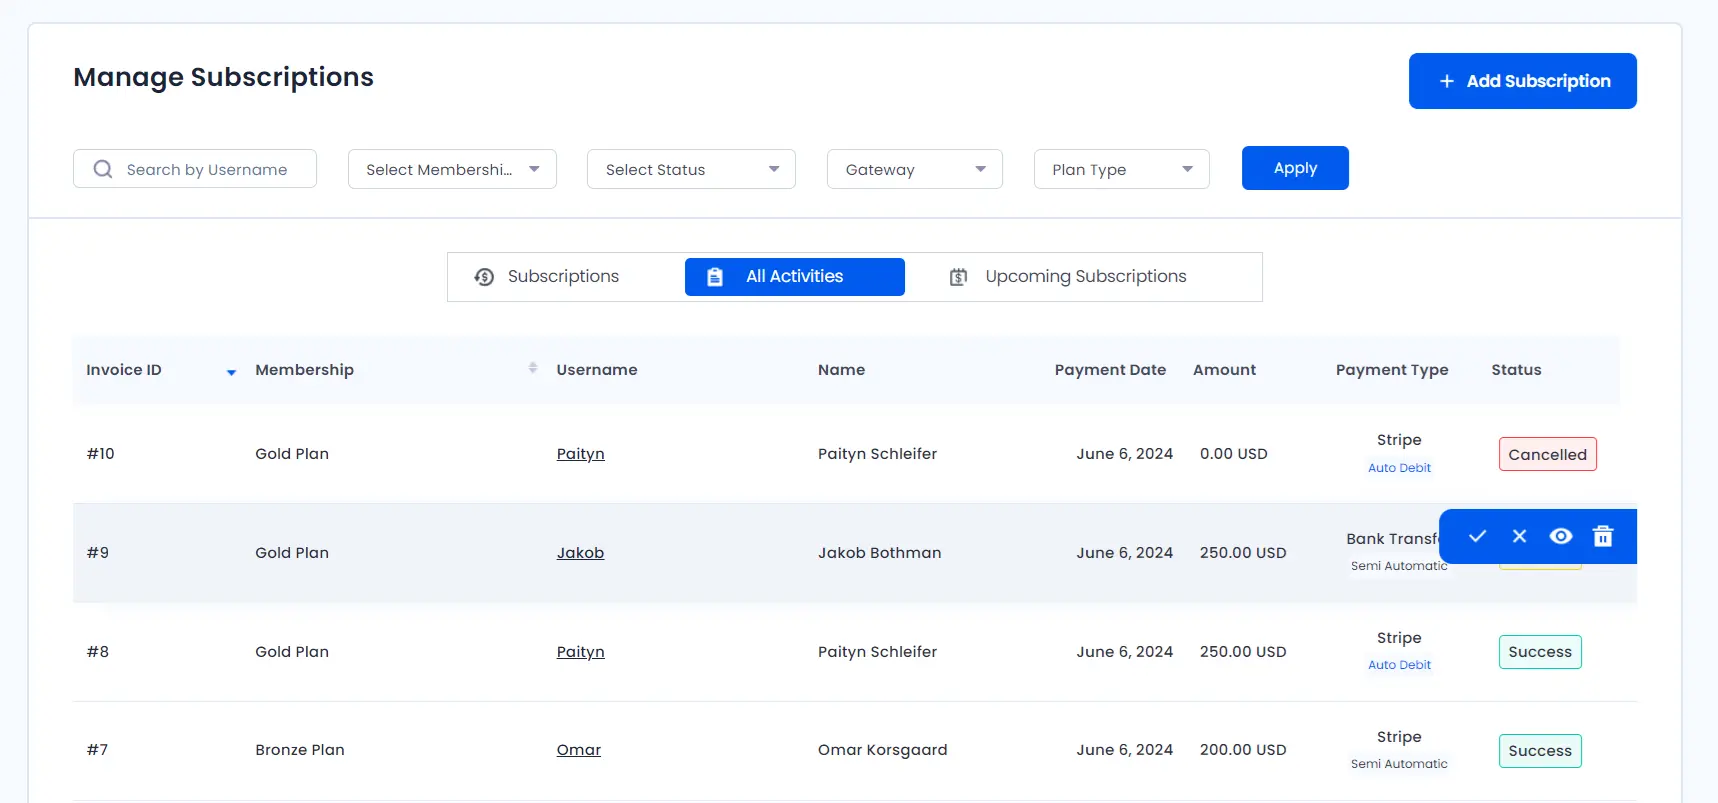
Task: Click the Success badge for invoice #7
Action: coord(1540,751)
